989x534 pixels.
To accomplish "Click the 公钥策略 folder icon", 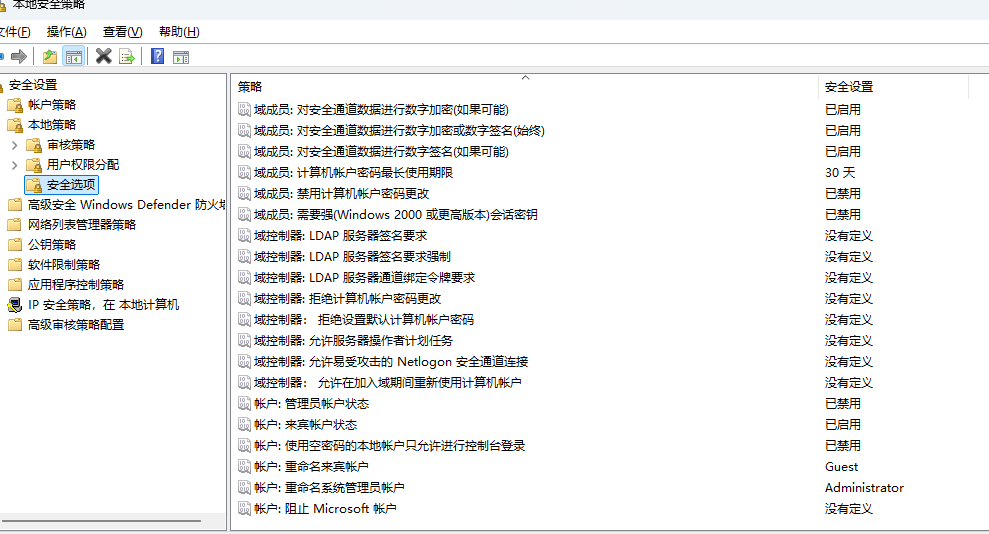I will tap(15, 245).
